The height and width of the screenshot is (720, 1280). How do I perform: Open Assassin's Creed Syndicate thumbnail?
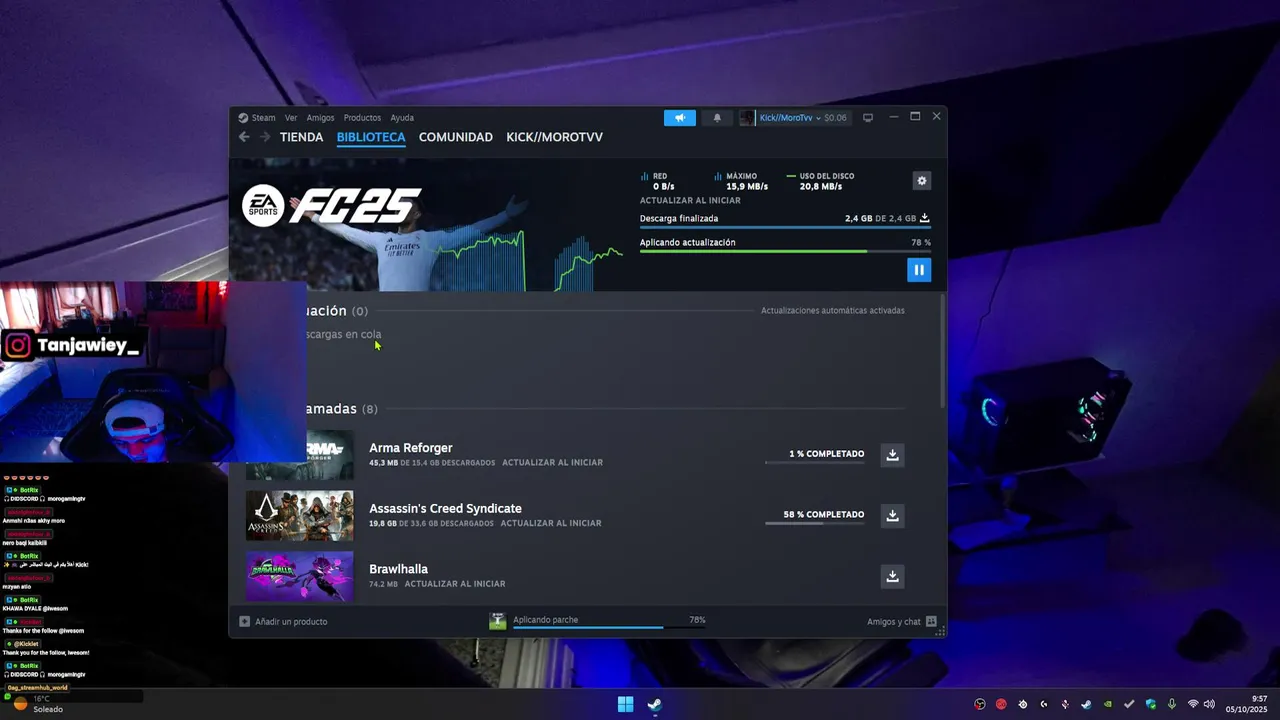pos(299,516)
